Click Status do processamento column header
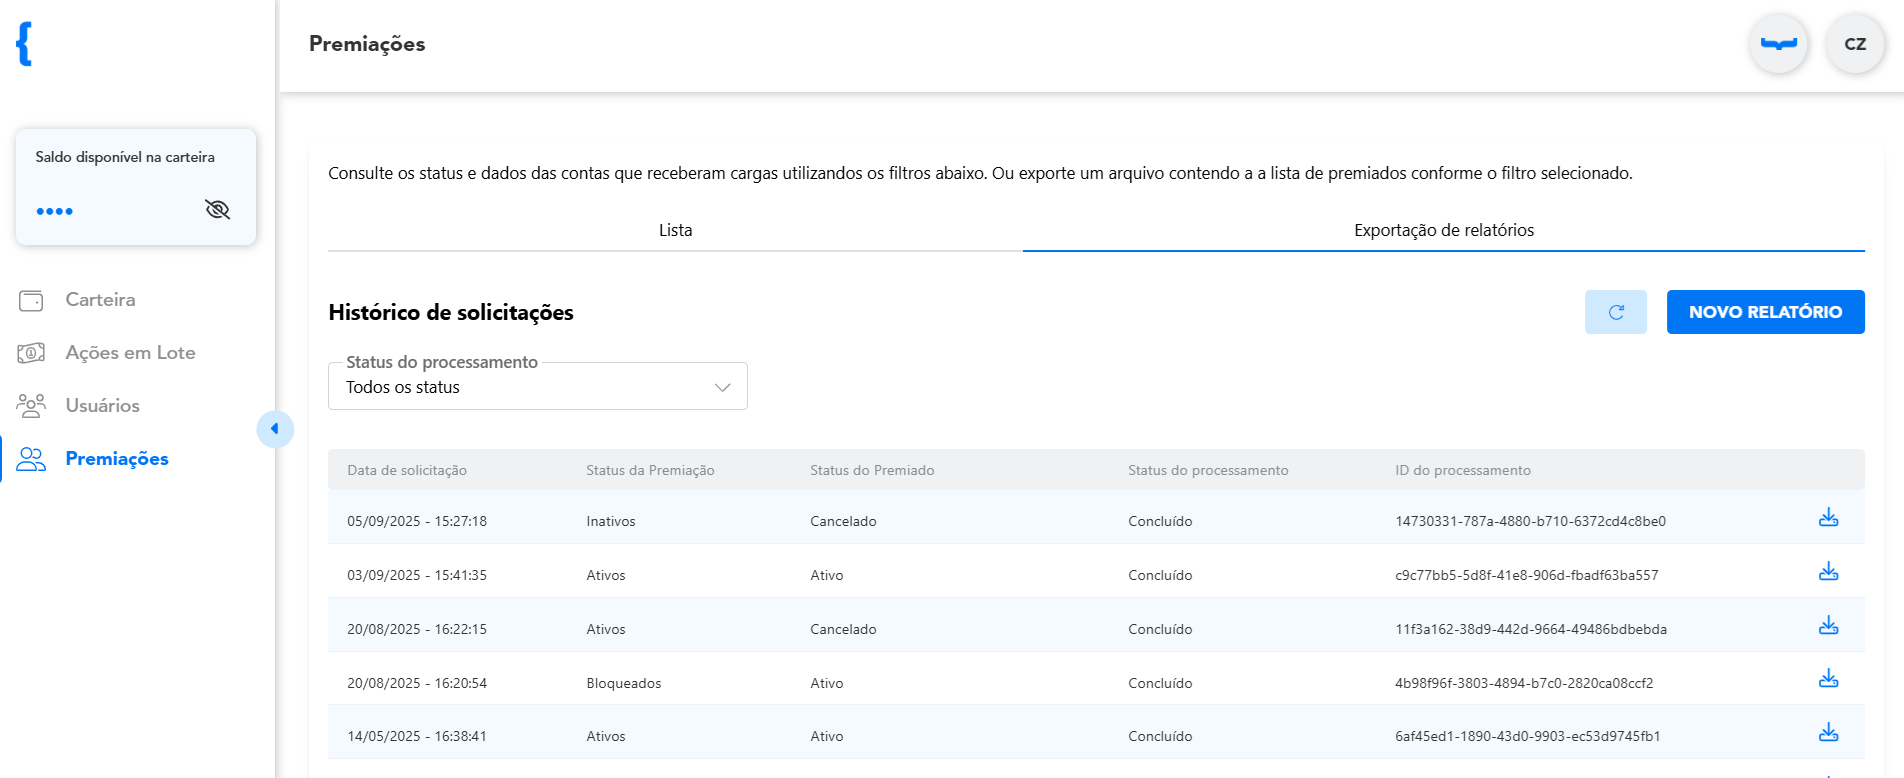1904x778 pixels. tap(1208, 470)
